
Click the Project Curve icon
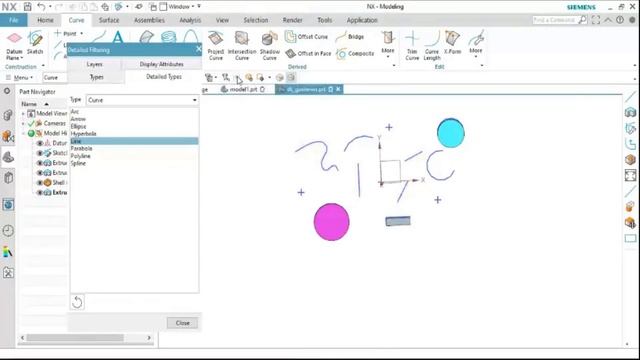pos(216,39)
